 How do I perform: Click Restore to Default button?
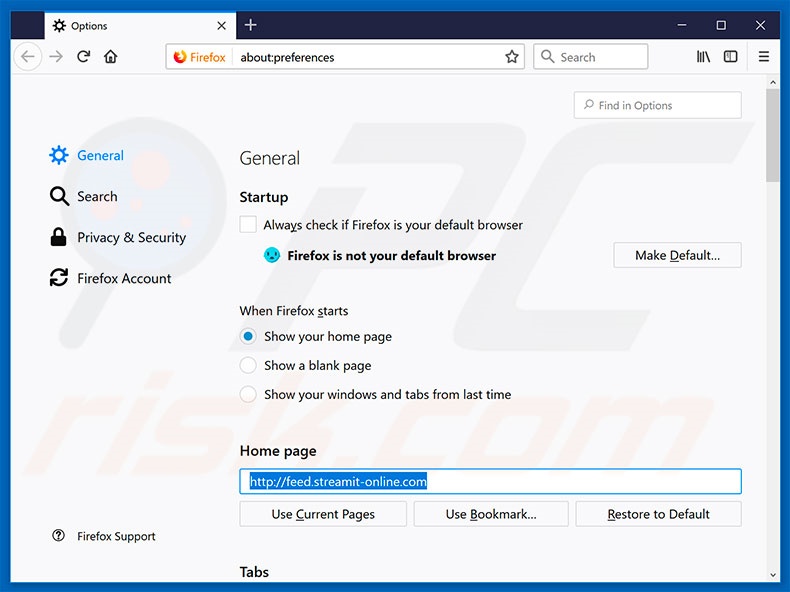[x=658, y=514]
